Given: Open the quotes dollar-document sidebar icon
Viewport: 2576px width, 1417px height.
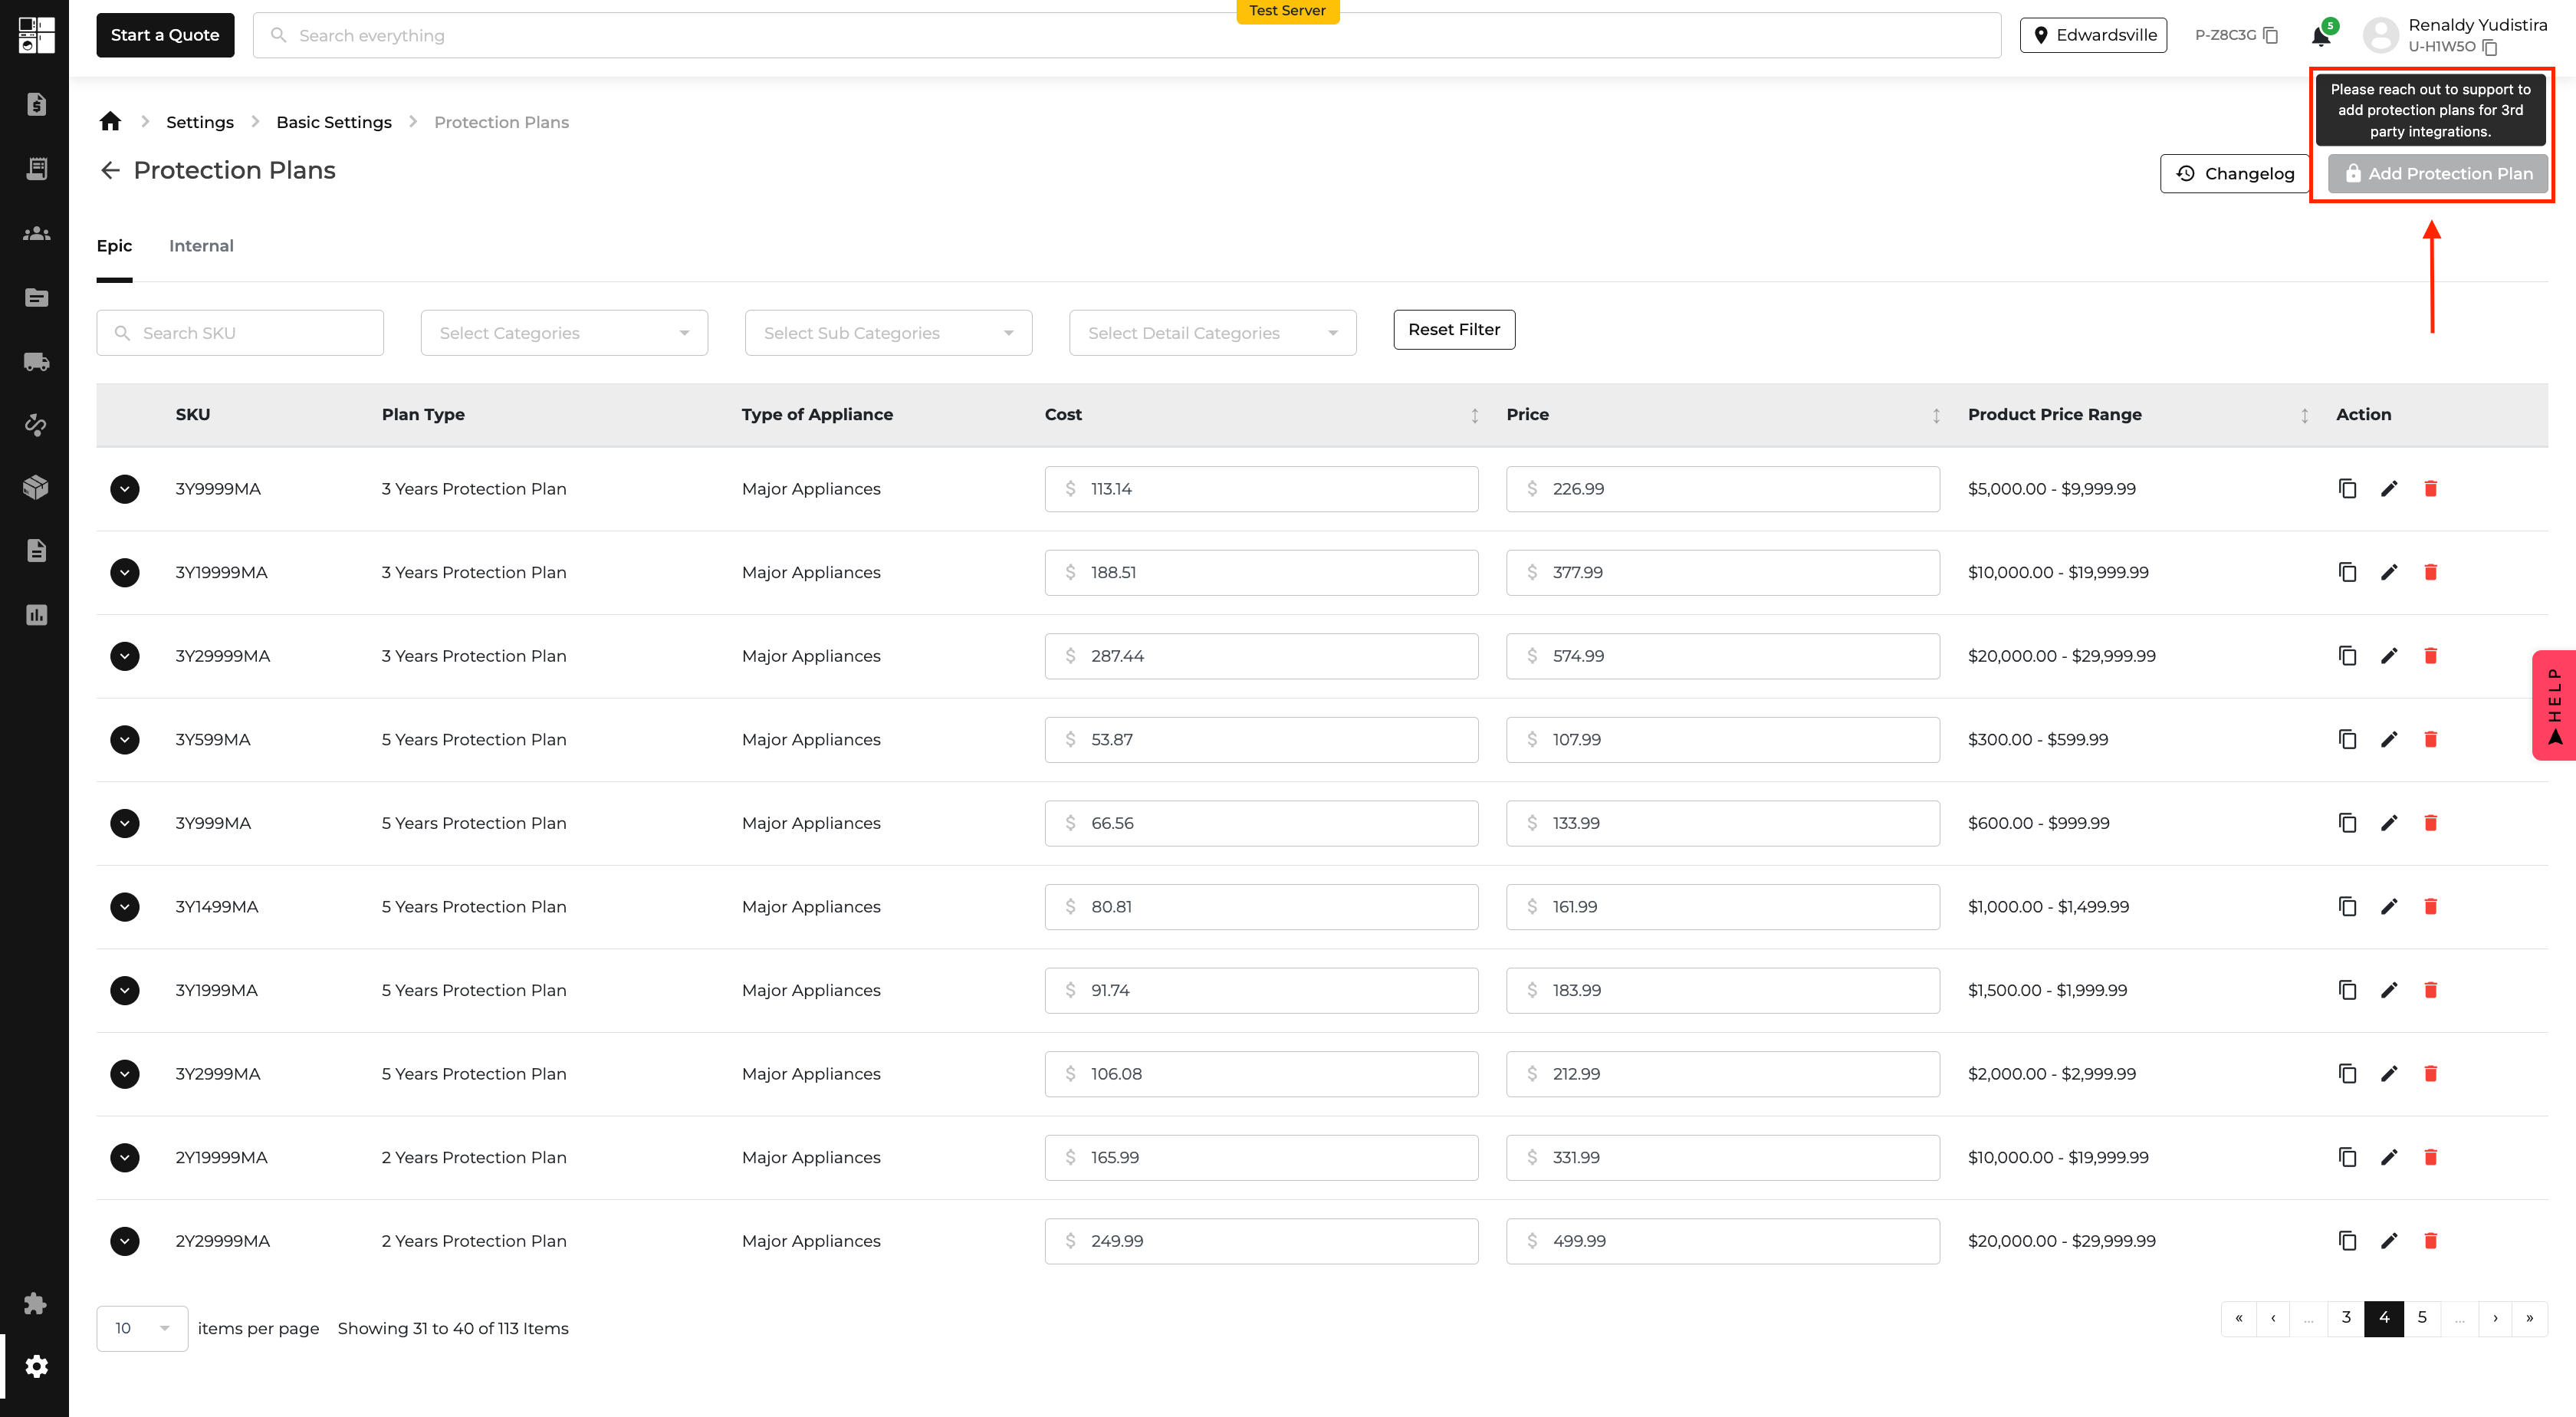Looking at the screenshot, I should pyautogui.click(x=36, y=104).
